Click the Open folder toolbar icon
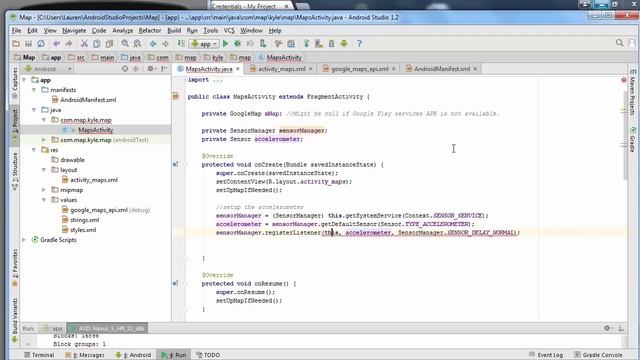The height and width of the screenshot is (360, 640). [16, 44]
